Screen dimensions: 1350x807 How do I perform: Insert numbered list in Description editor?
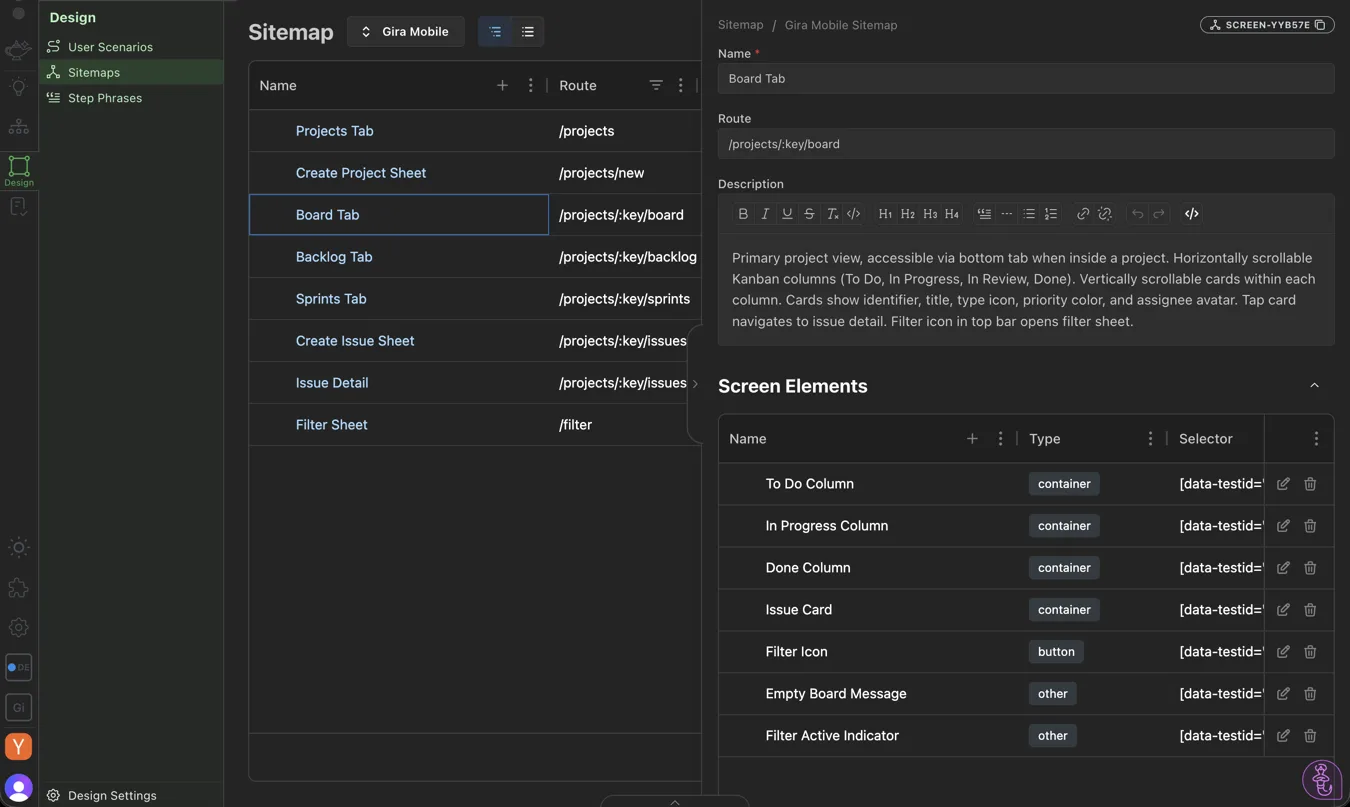click(x=1050, y=214)
